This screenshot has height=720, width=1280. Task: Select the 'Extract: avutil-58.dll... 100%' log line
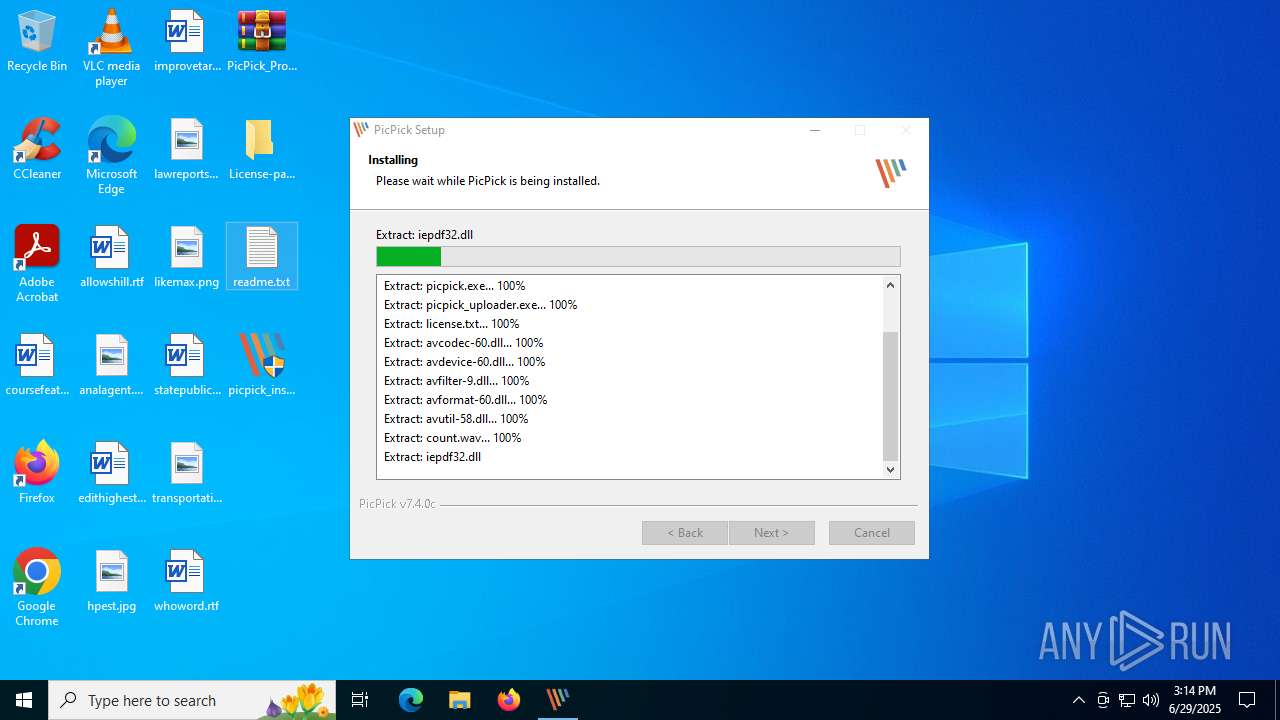coord(456,419)
